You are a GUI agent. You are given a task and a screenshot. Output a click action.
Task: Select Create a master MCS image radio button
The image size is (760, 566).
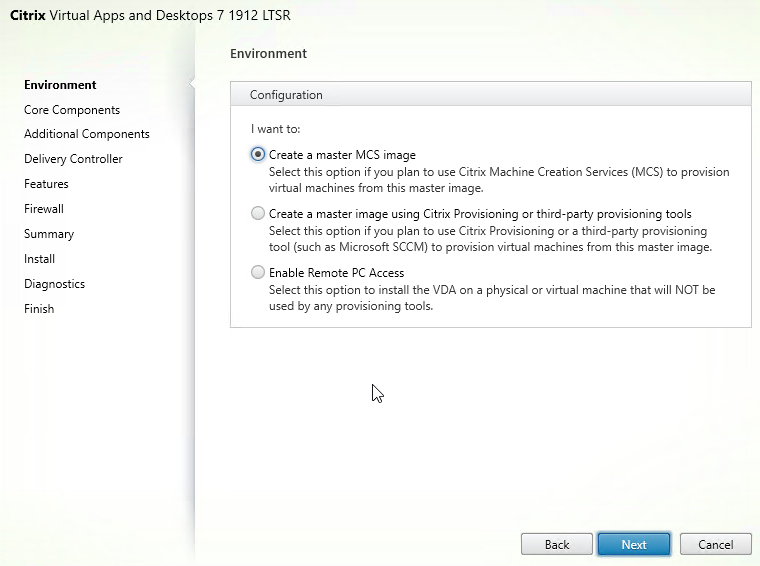[x=259, y=155]
